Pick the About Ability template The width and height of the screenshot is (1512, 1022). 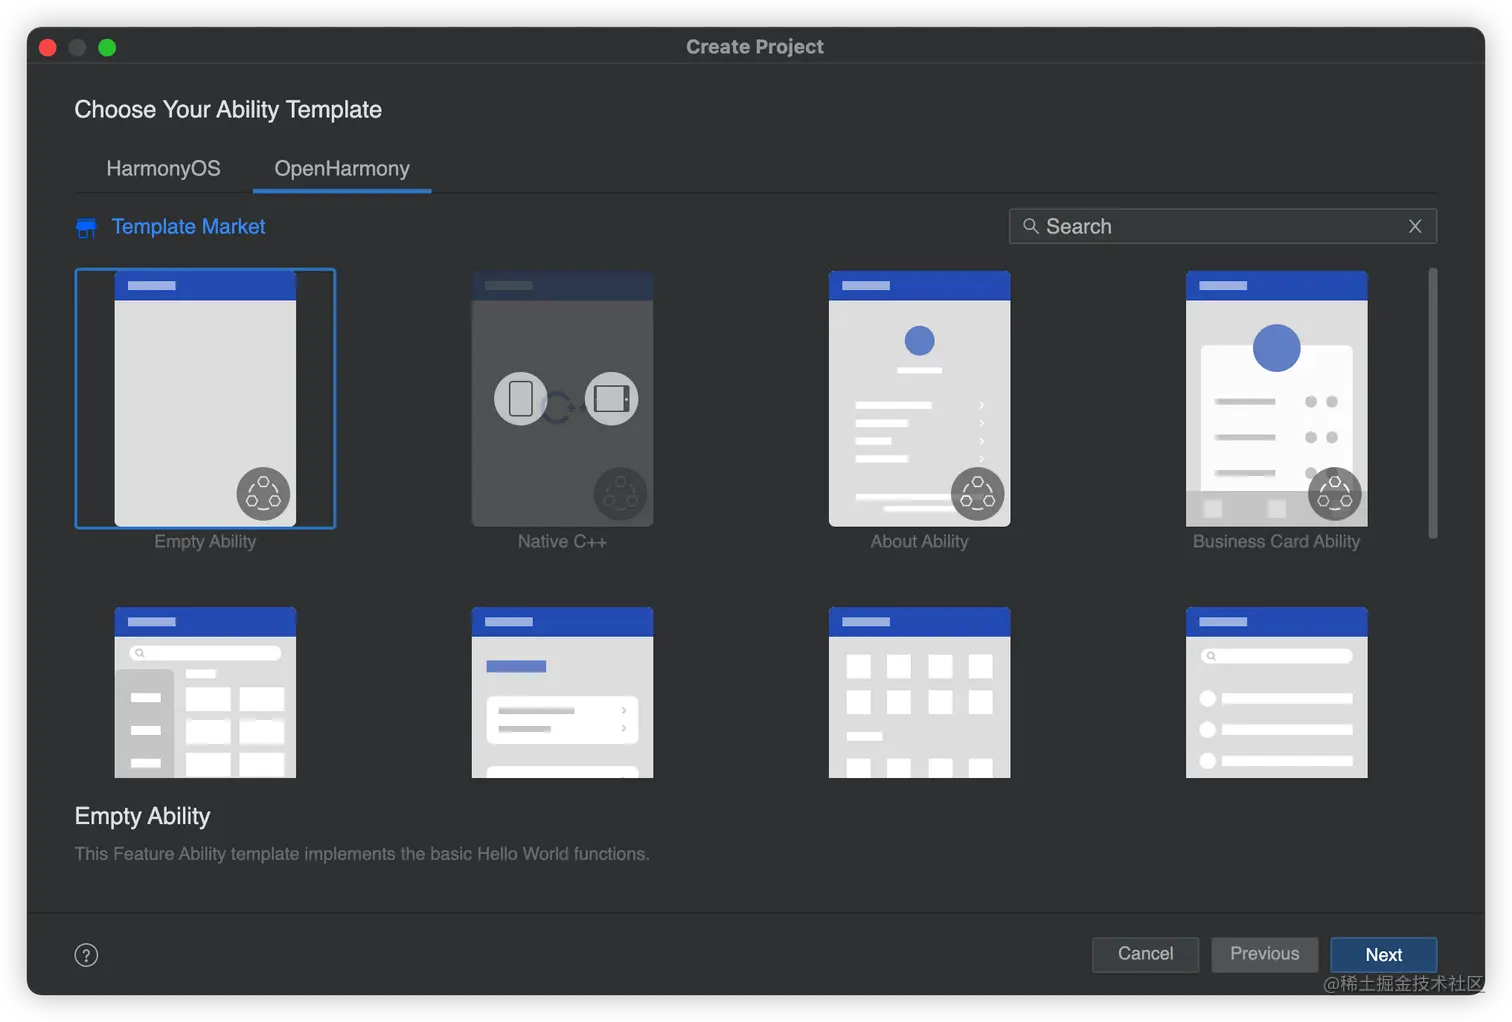point(919,398)
